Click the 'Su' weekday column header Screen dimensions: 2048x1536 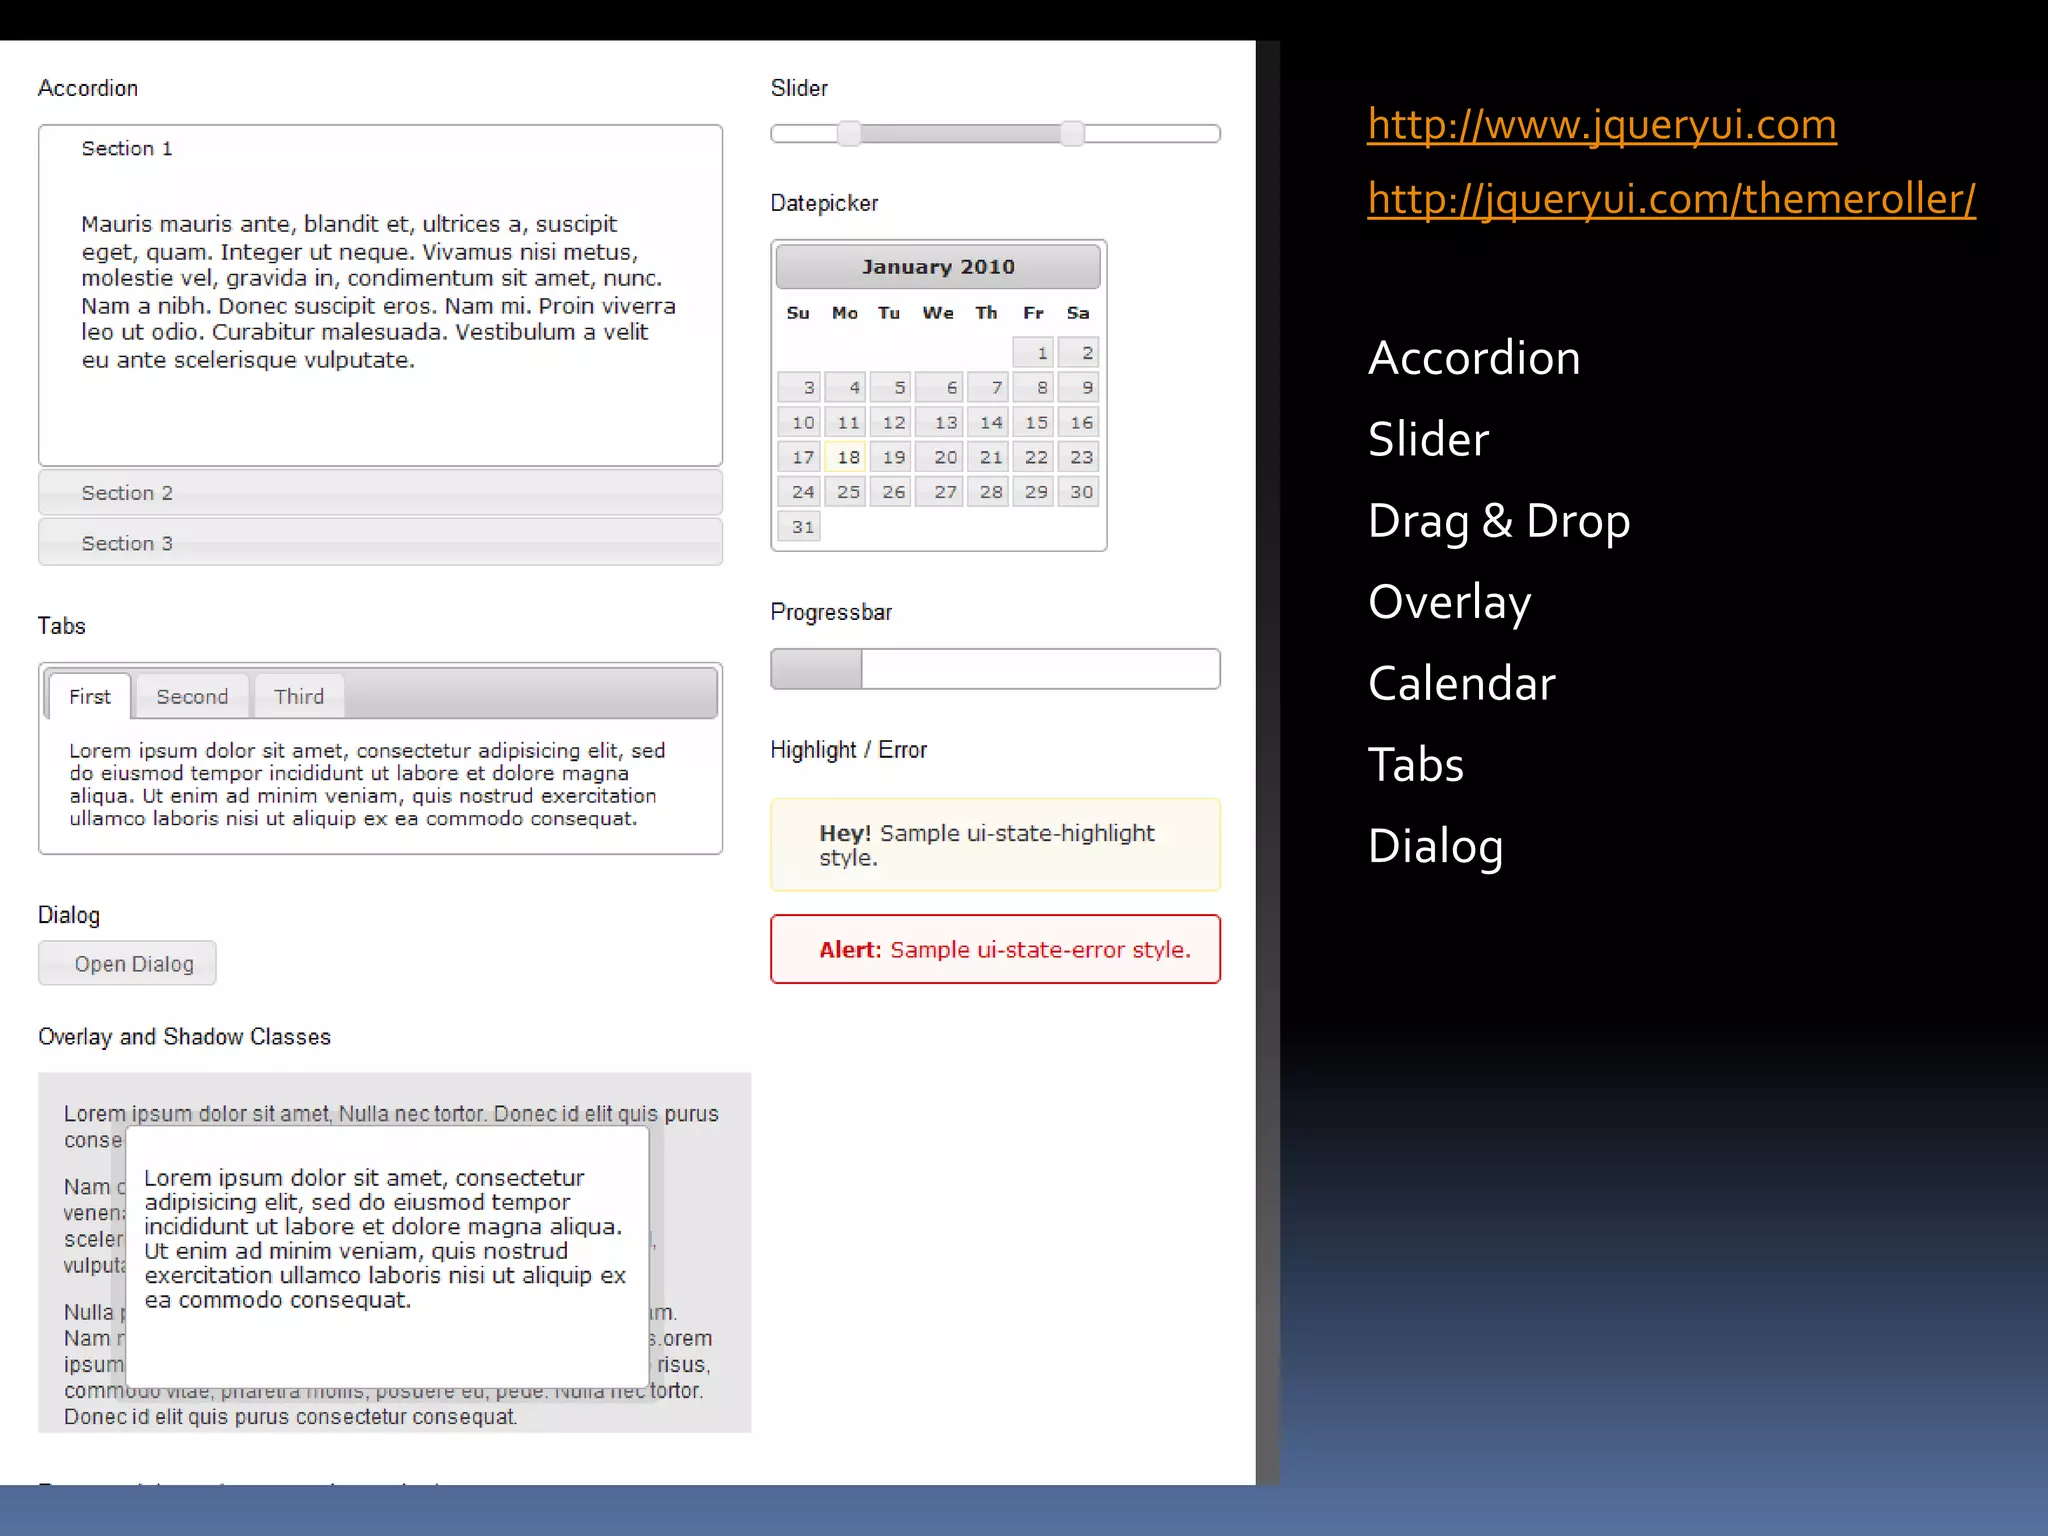(798, 313)
